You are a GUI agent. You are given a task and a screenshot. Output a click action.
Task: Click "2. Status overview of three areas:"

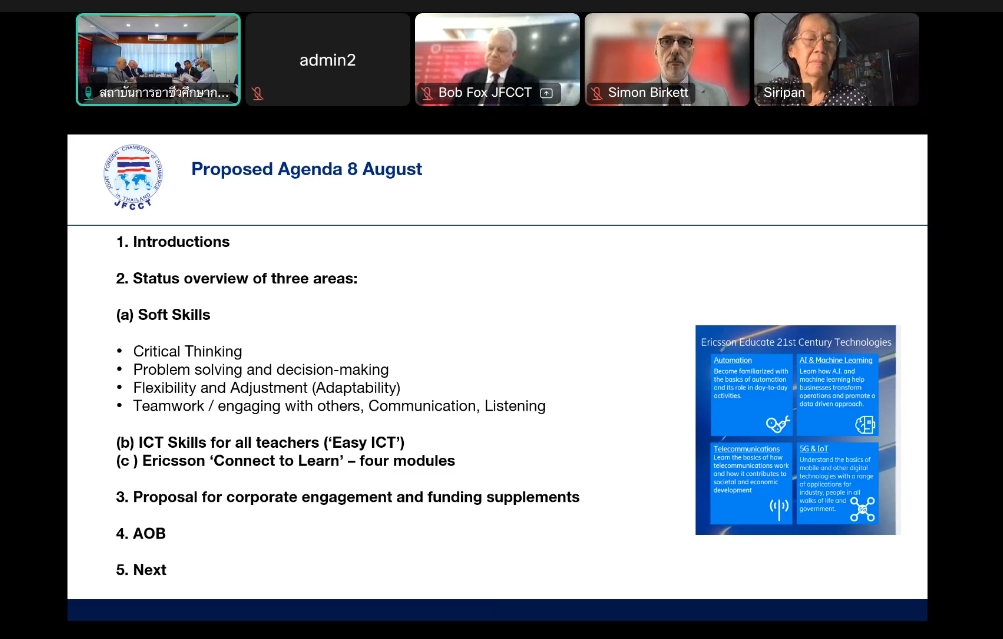237,278
